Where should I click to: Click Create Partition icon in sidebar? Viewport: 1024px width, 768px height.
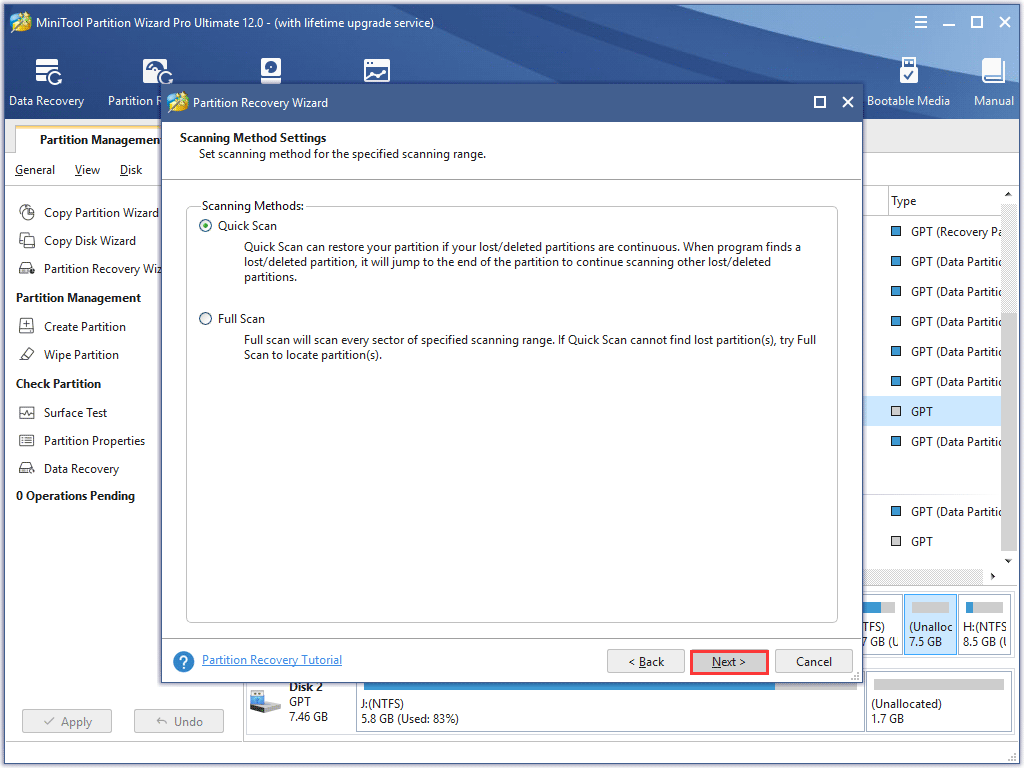(27, 326)
